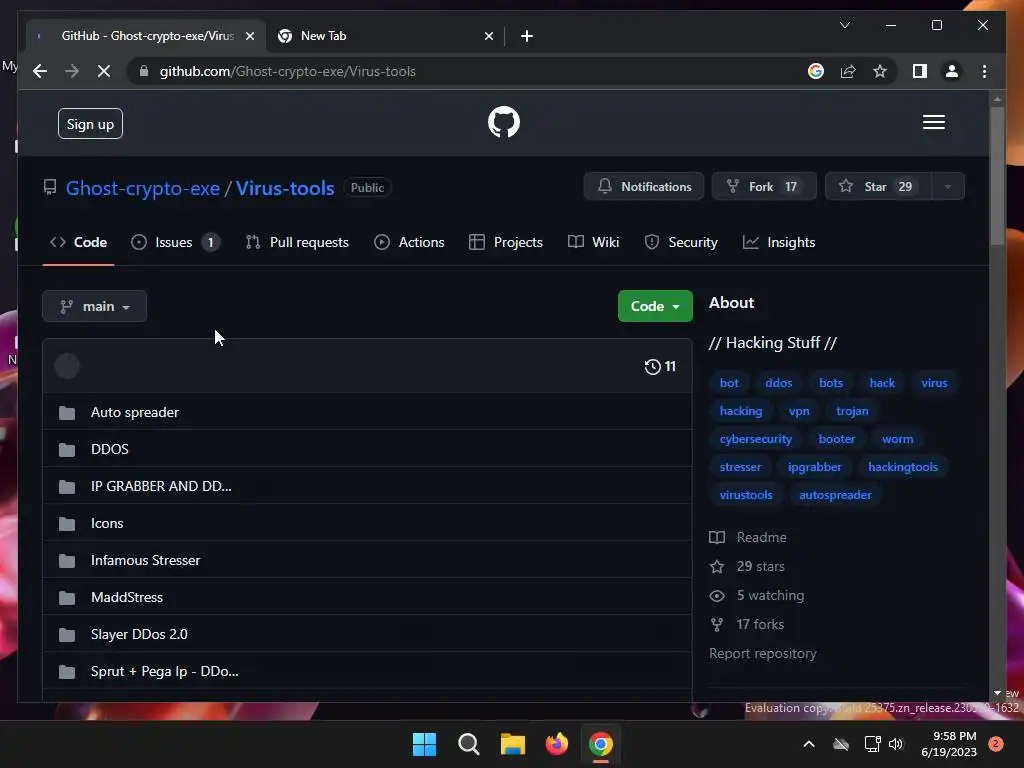
Task: Open the Slayer DDos 2.0 folder
Action: click(139, 635)
